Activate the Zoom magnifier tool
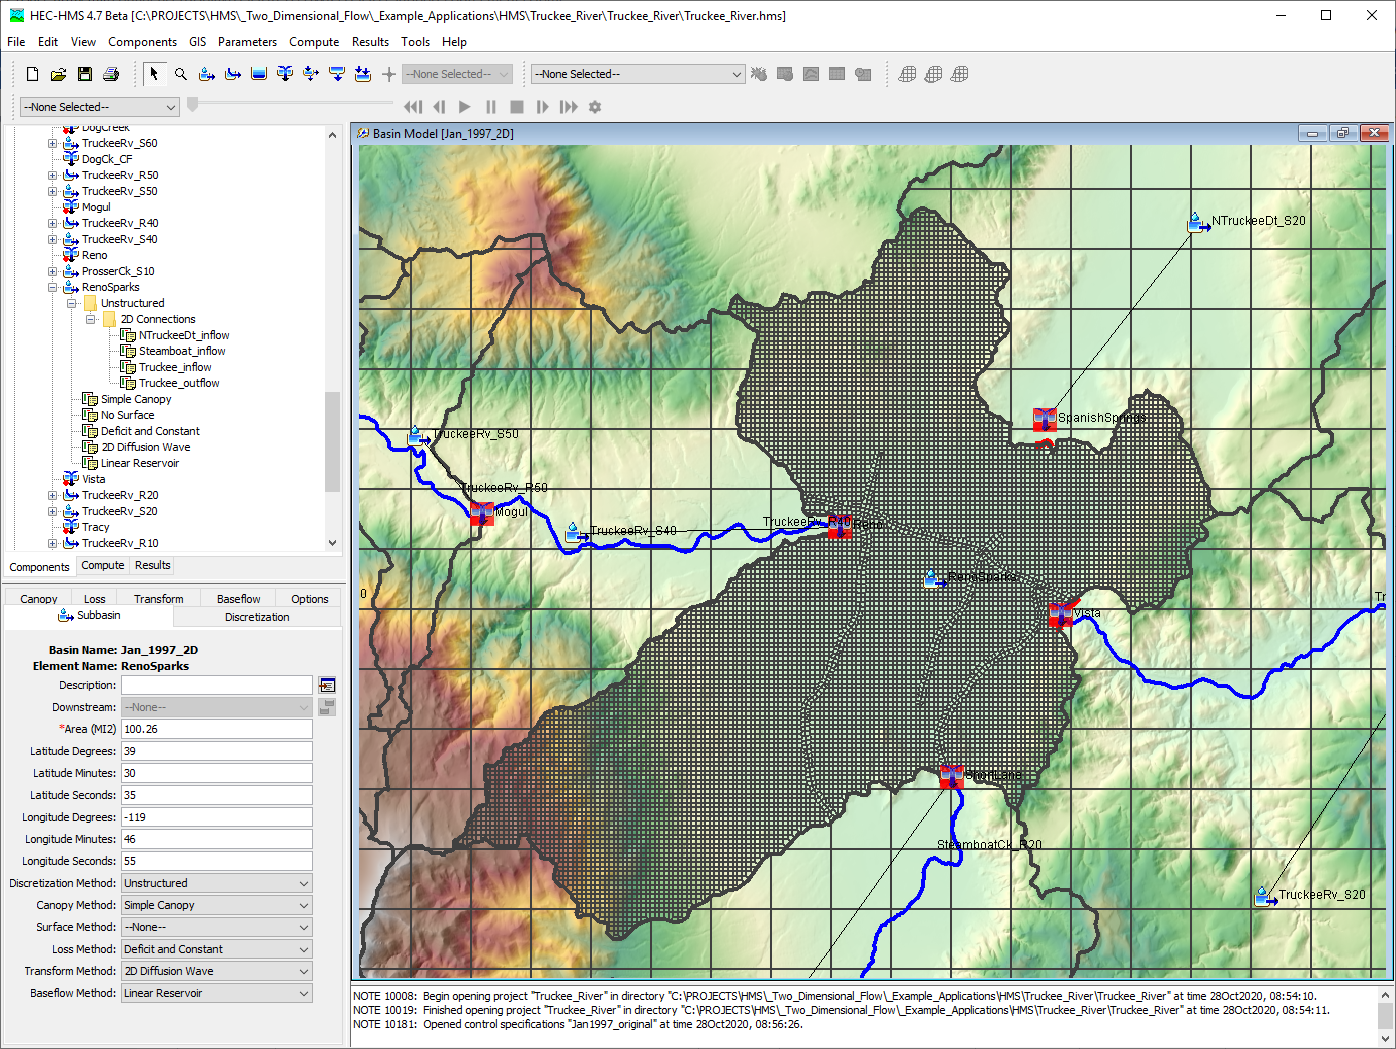Viewport: 1396px width, 1049px height. (x=181, y=74)
